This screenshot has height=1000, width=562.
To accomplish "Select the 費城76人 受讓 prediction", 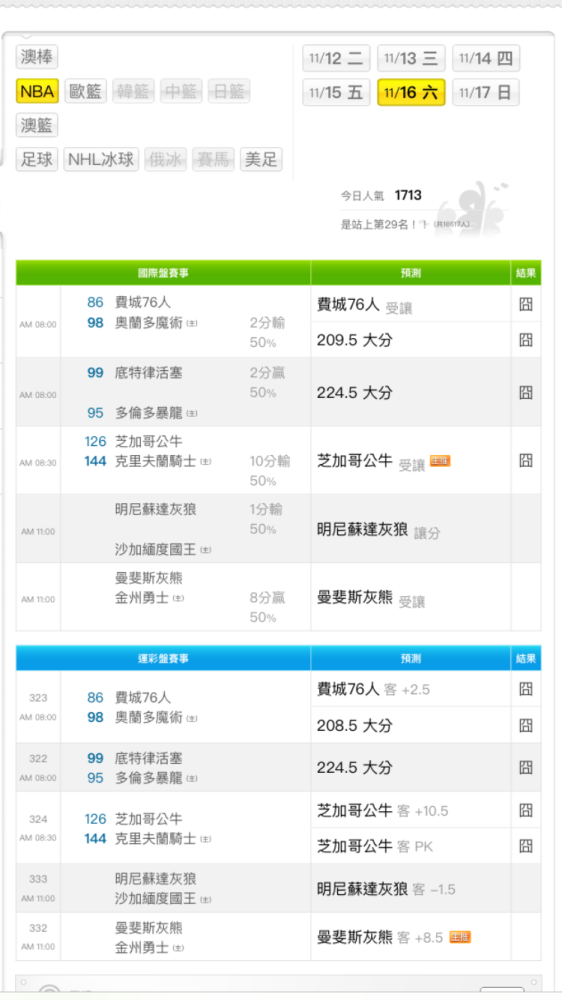I will [365, 305].
